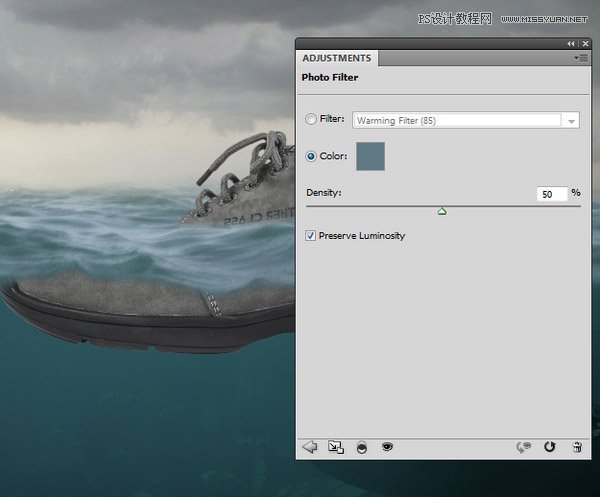The height and width of the screenshot is (497, 600).
Task: Toggle Preserve Luminosity checkbox
Action: [311, 236]
